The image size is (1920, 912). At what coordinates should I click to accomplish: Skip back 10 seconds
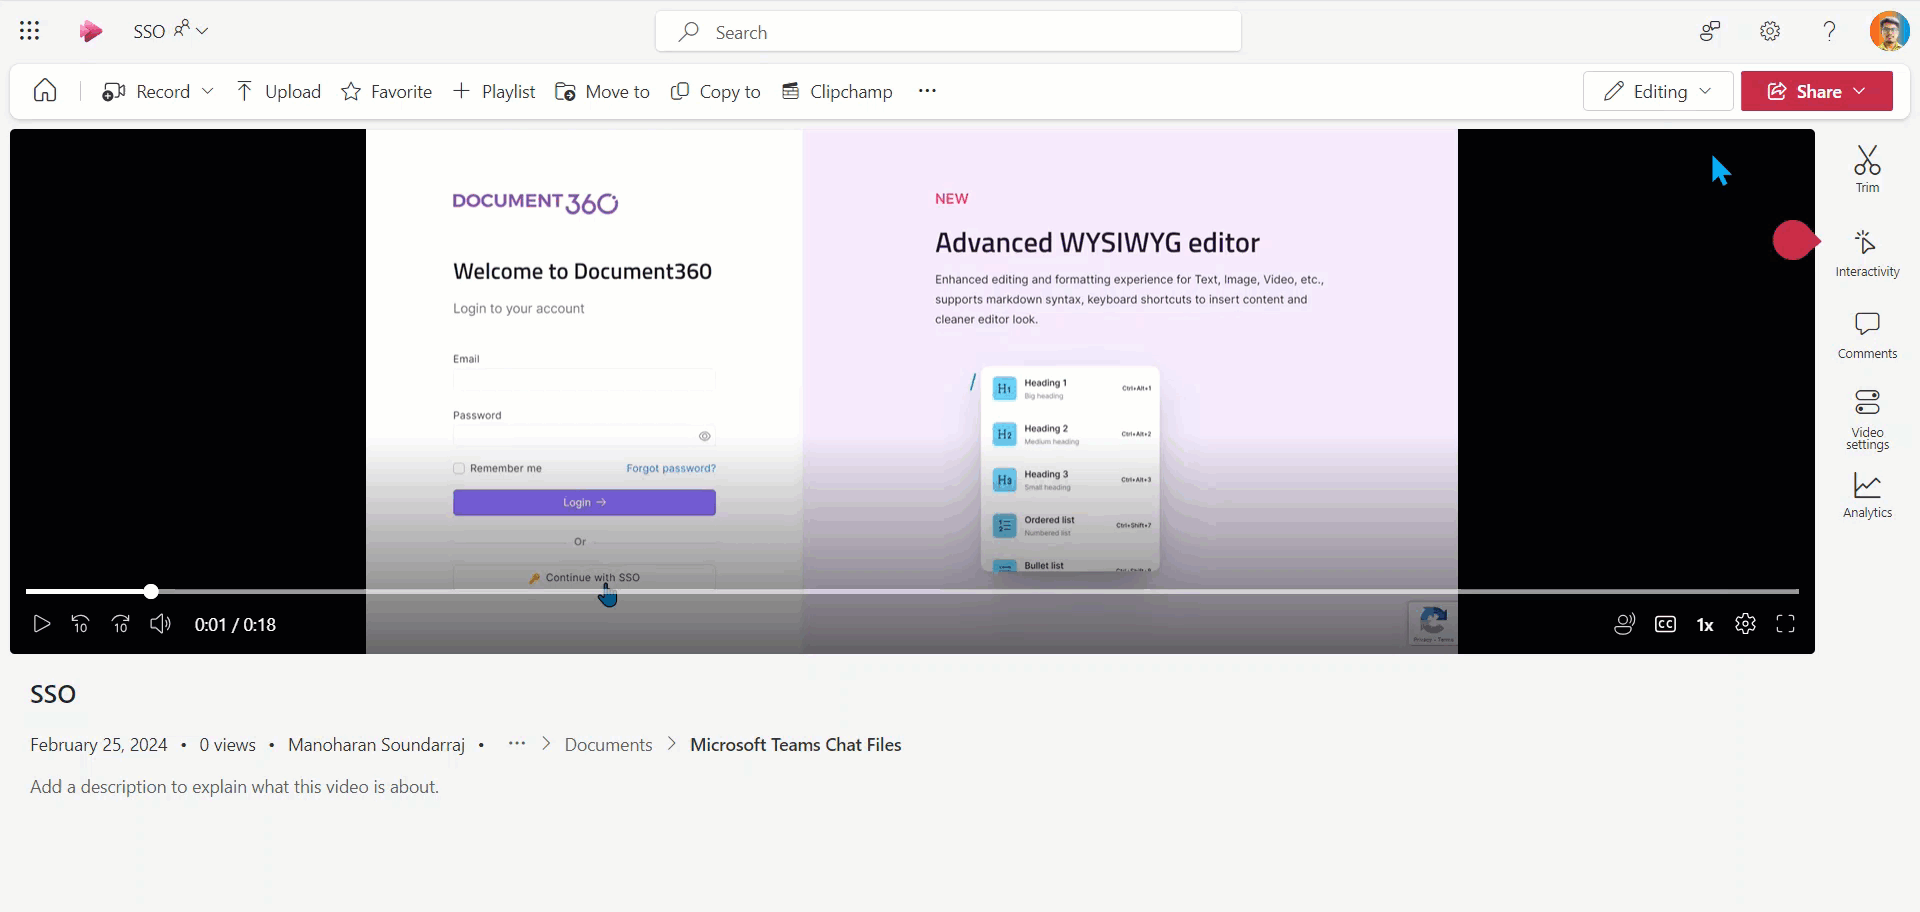coord(81,624)
